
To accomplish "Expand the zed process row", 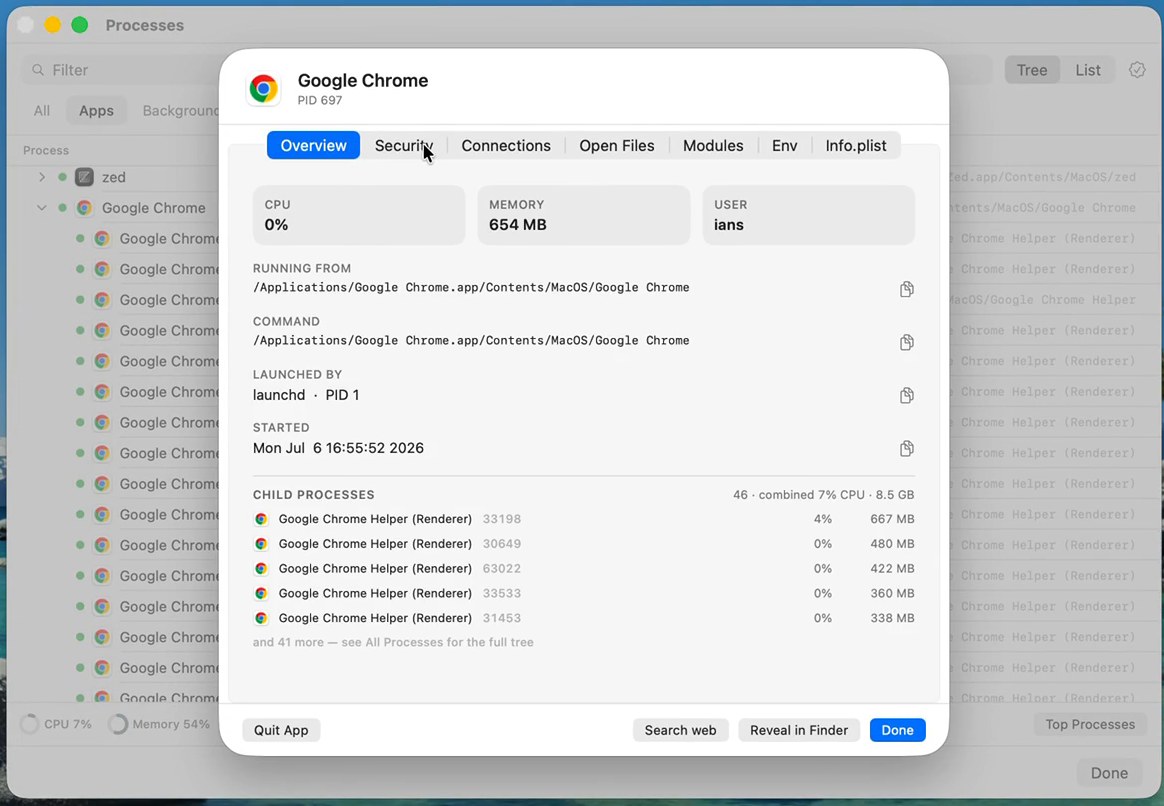I will pyautogui.click(x=42, y=177).
